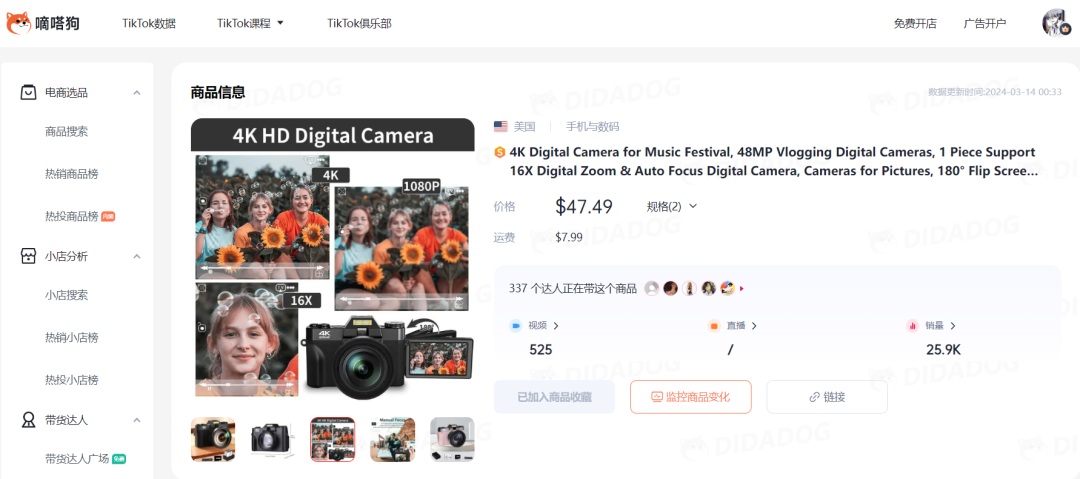Select the pink camera thumbnail
Screen dimensions: 1080x479
coord(452,439)
